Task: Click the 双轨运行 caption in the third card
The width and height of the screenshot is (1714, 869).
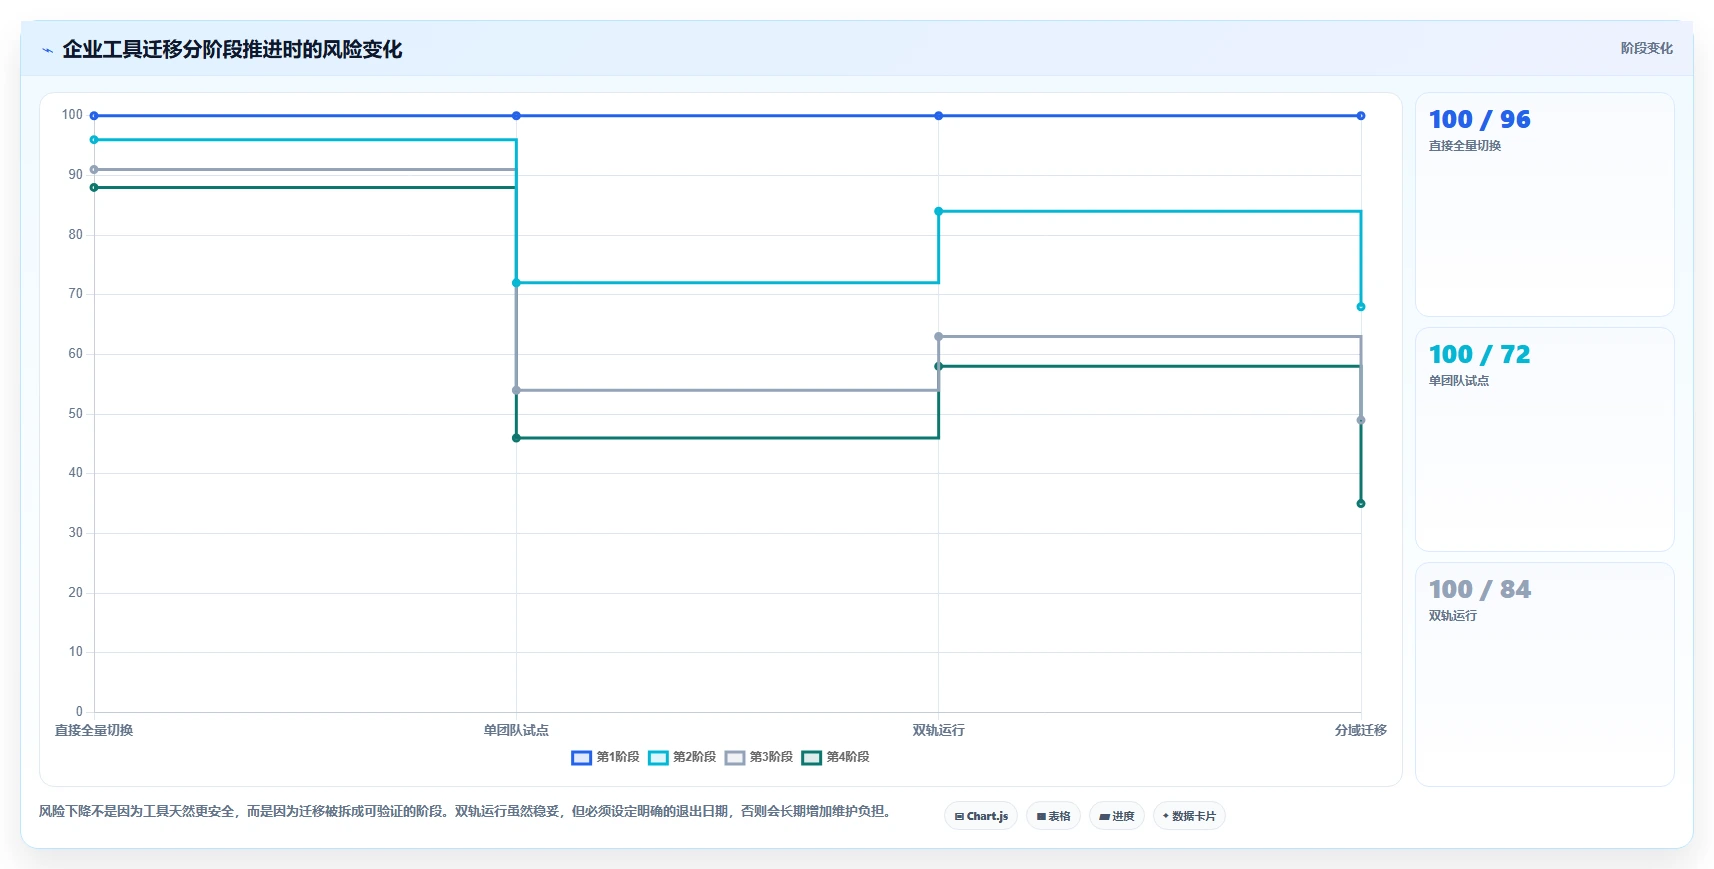Action: pyautogui.click(x=1452, y=616)
